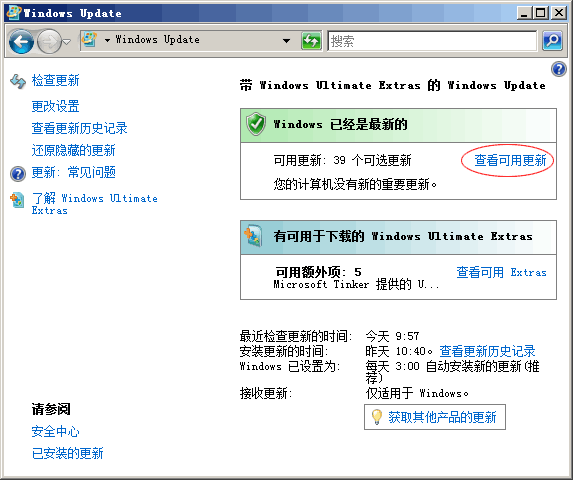
Task: Click the Windows Update icon in address bar
Action: click(x=90, y=40)
